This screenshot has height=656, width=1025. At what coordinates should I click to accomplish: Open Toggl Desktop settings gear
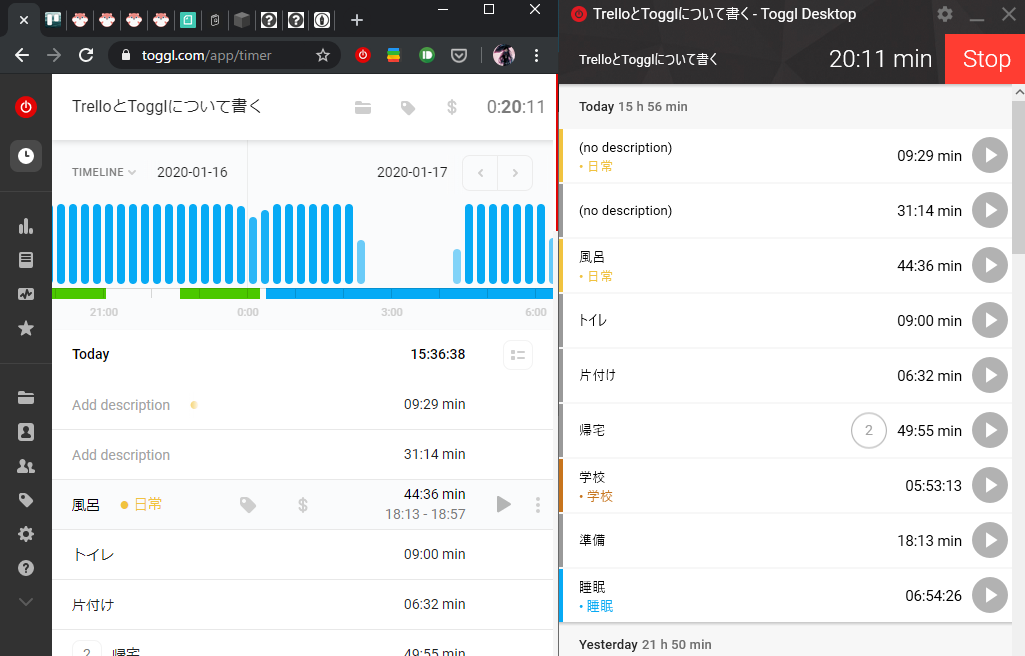pos(945,14)
